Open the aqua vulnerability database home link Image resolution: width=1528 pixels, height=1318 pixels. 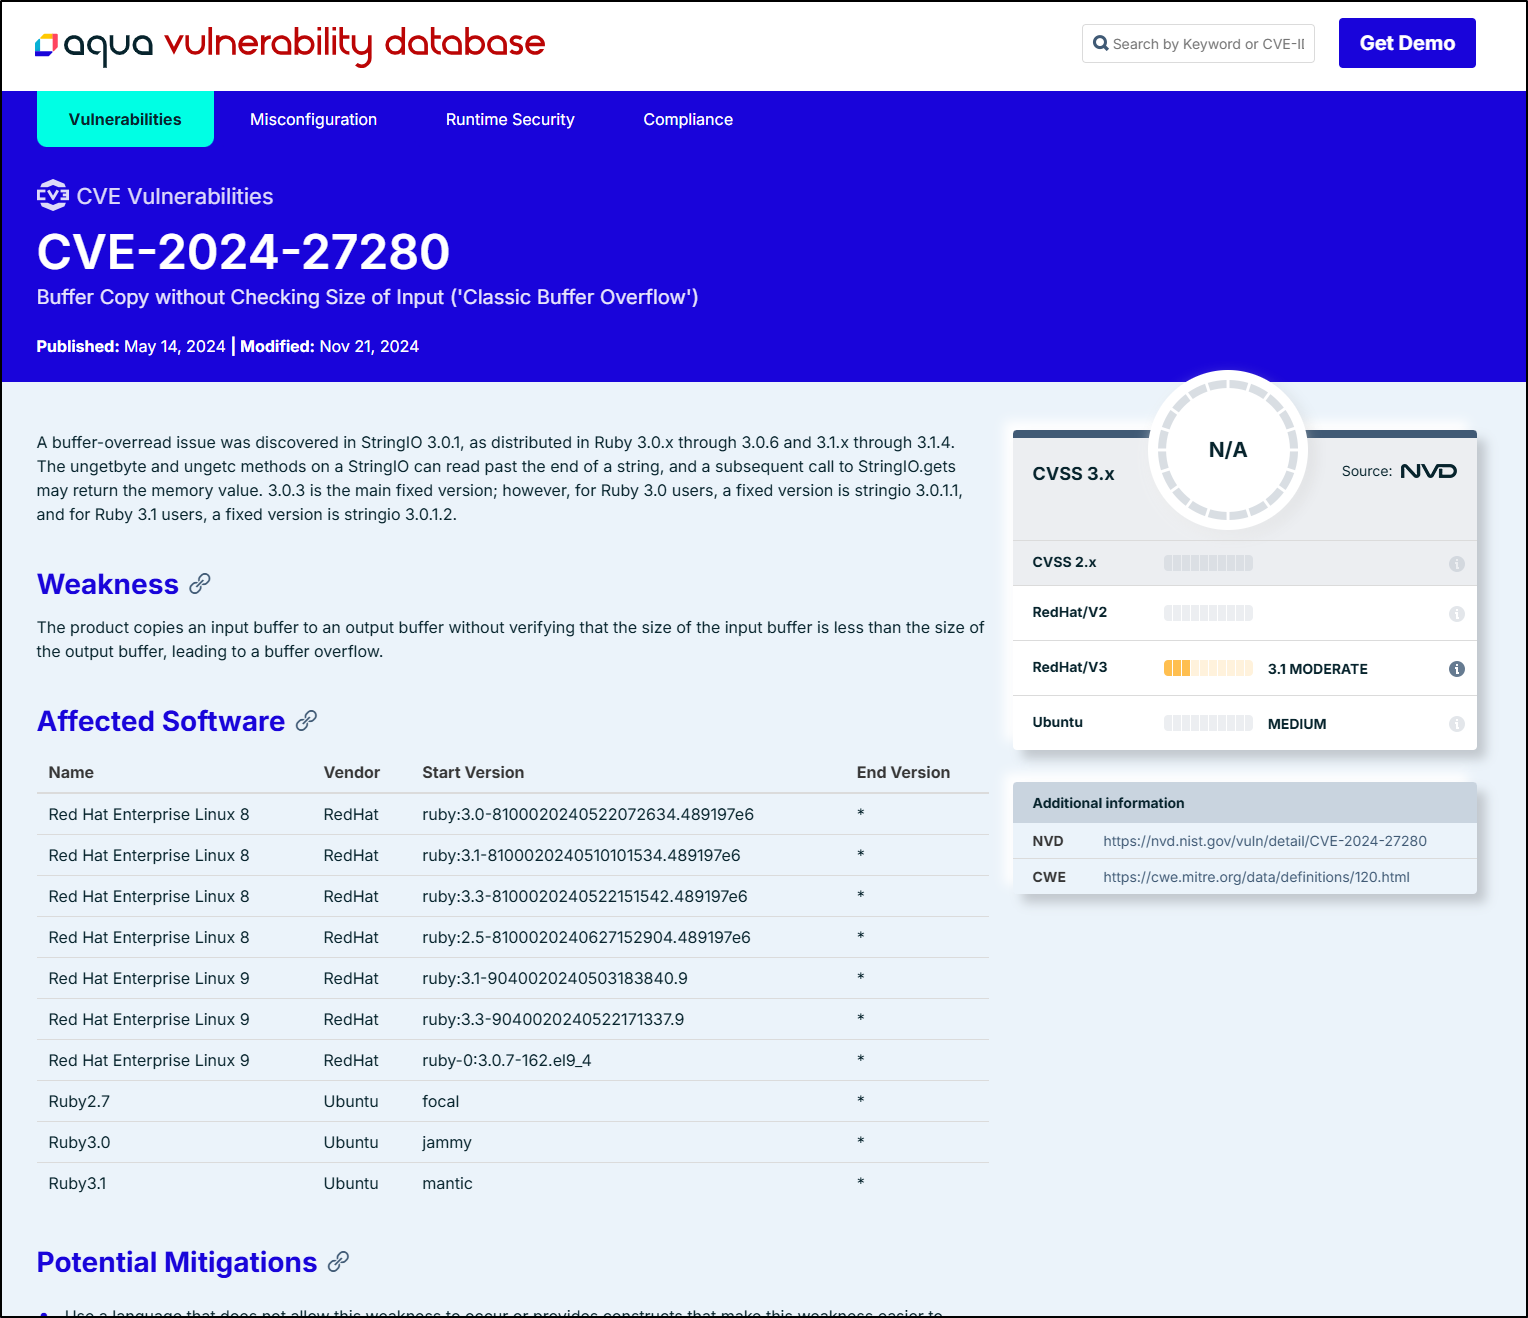pos(290,44)
